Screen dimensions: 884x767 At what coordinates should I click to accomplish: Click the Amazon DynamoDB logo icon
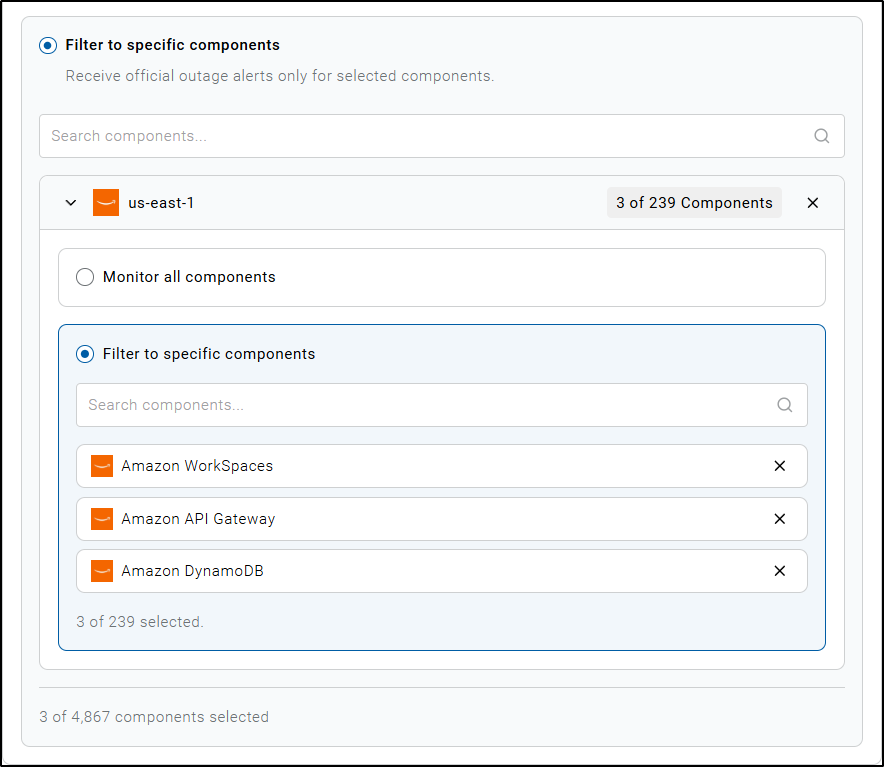click(102, 571)
